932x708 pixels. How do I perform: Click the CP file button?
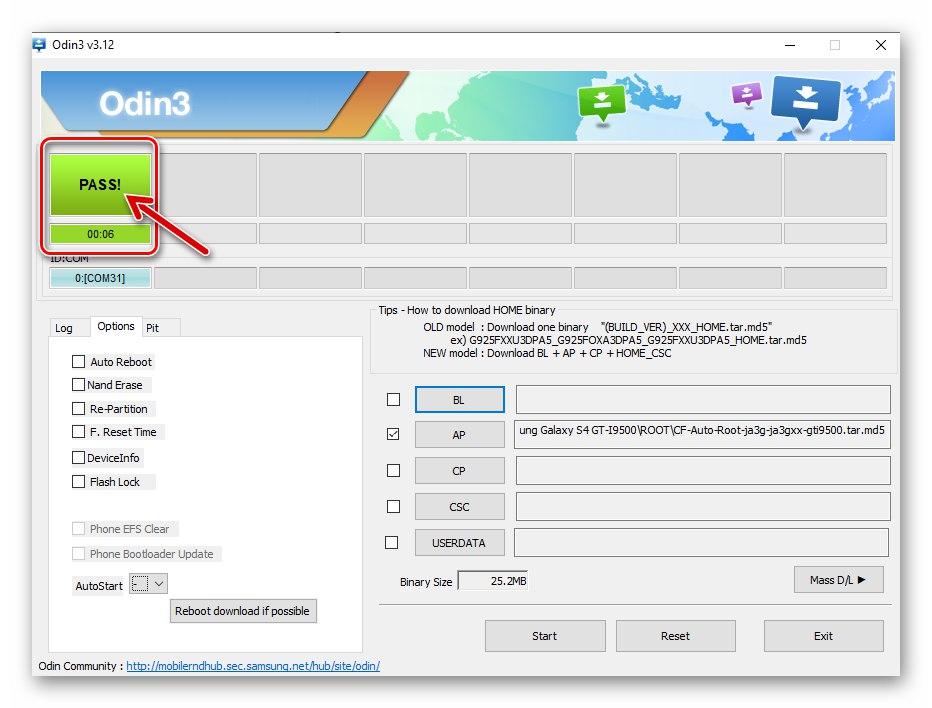coord(459,471)
